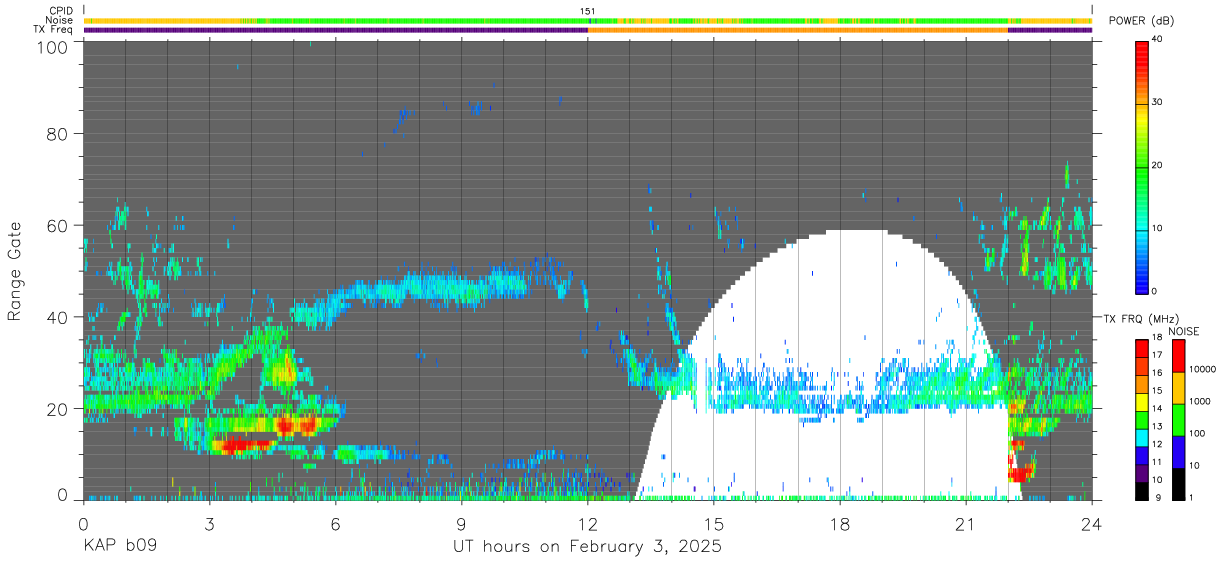
Task: Click the 15 tick on UT hours axis
Action: pos(714,524)
